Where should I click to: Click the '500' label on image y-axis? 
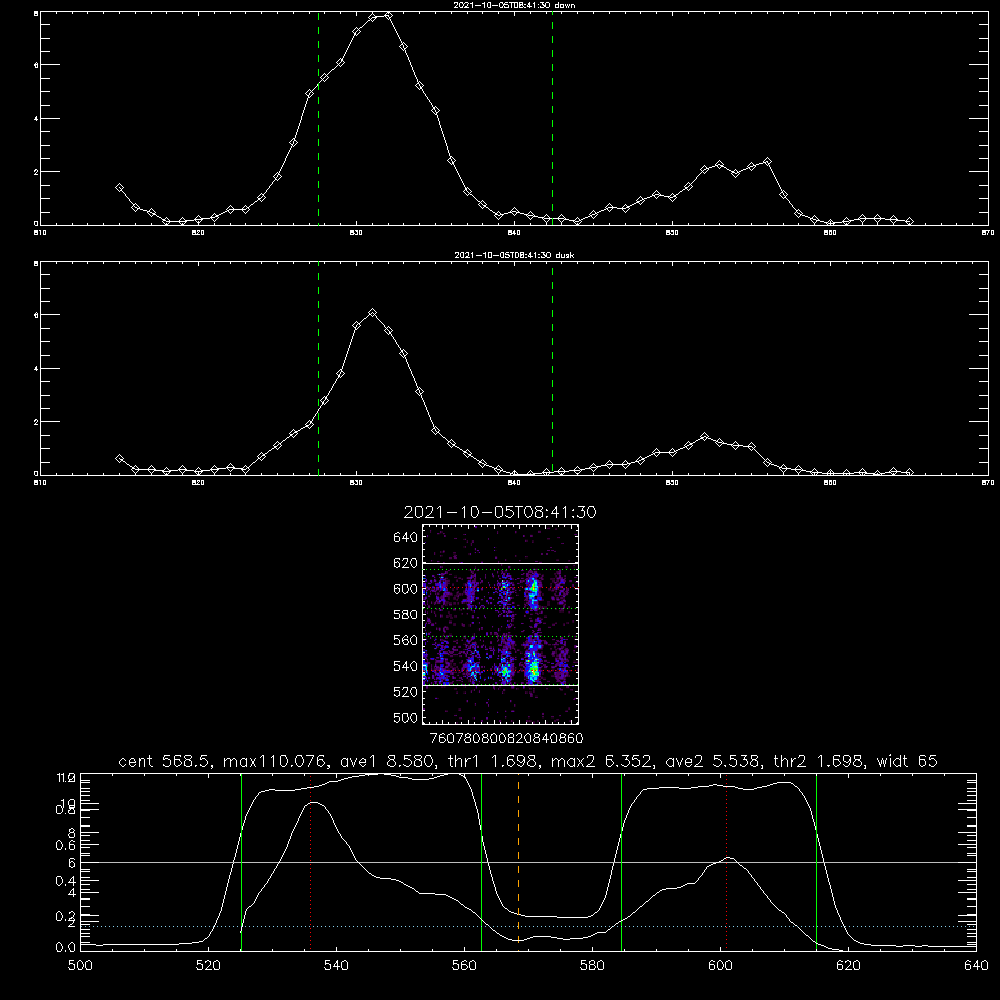click(x=405, y=717)
